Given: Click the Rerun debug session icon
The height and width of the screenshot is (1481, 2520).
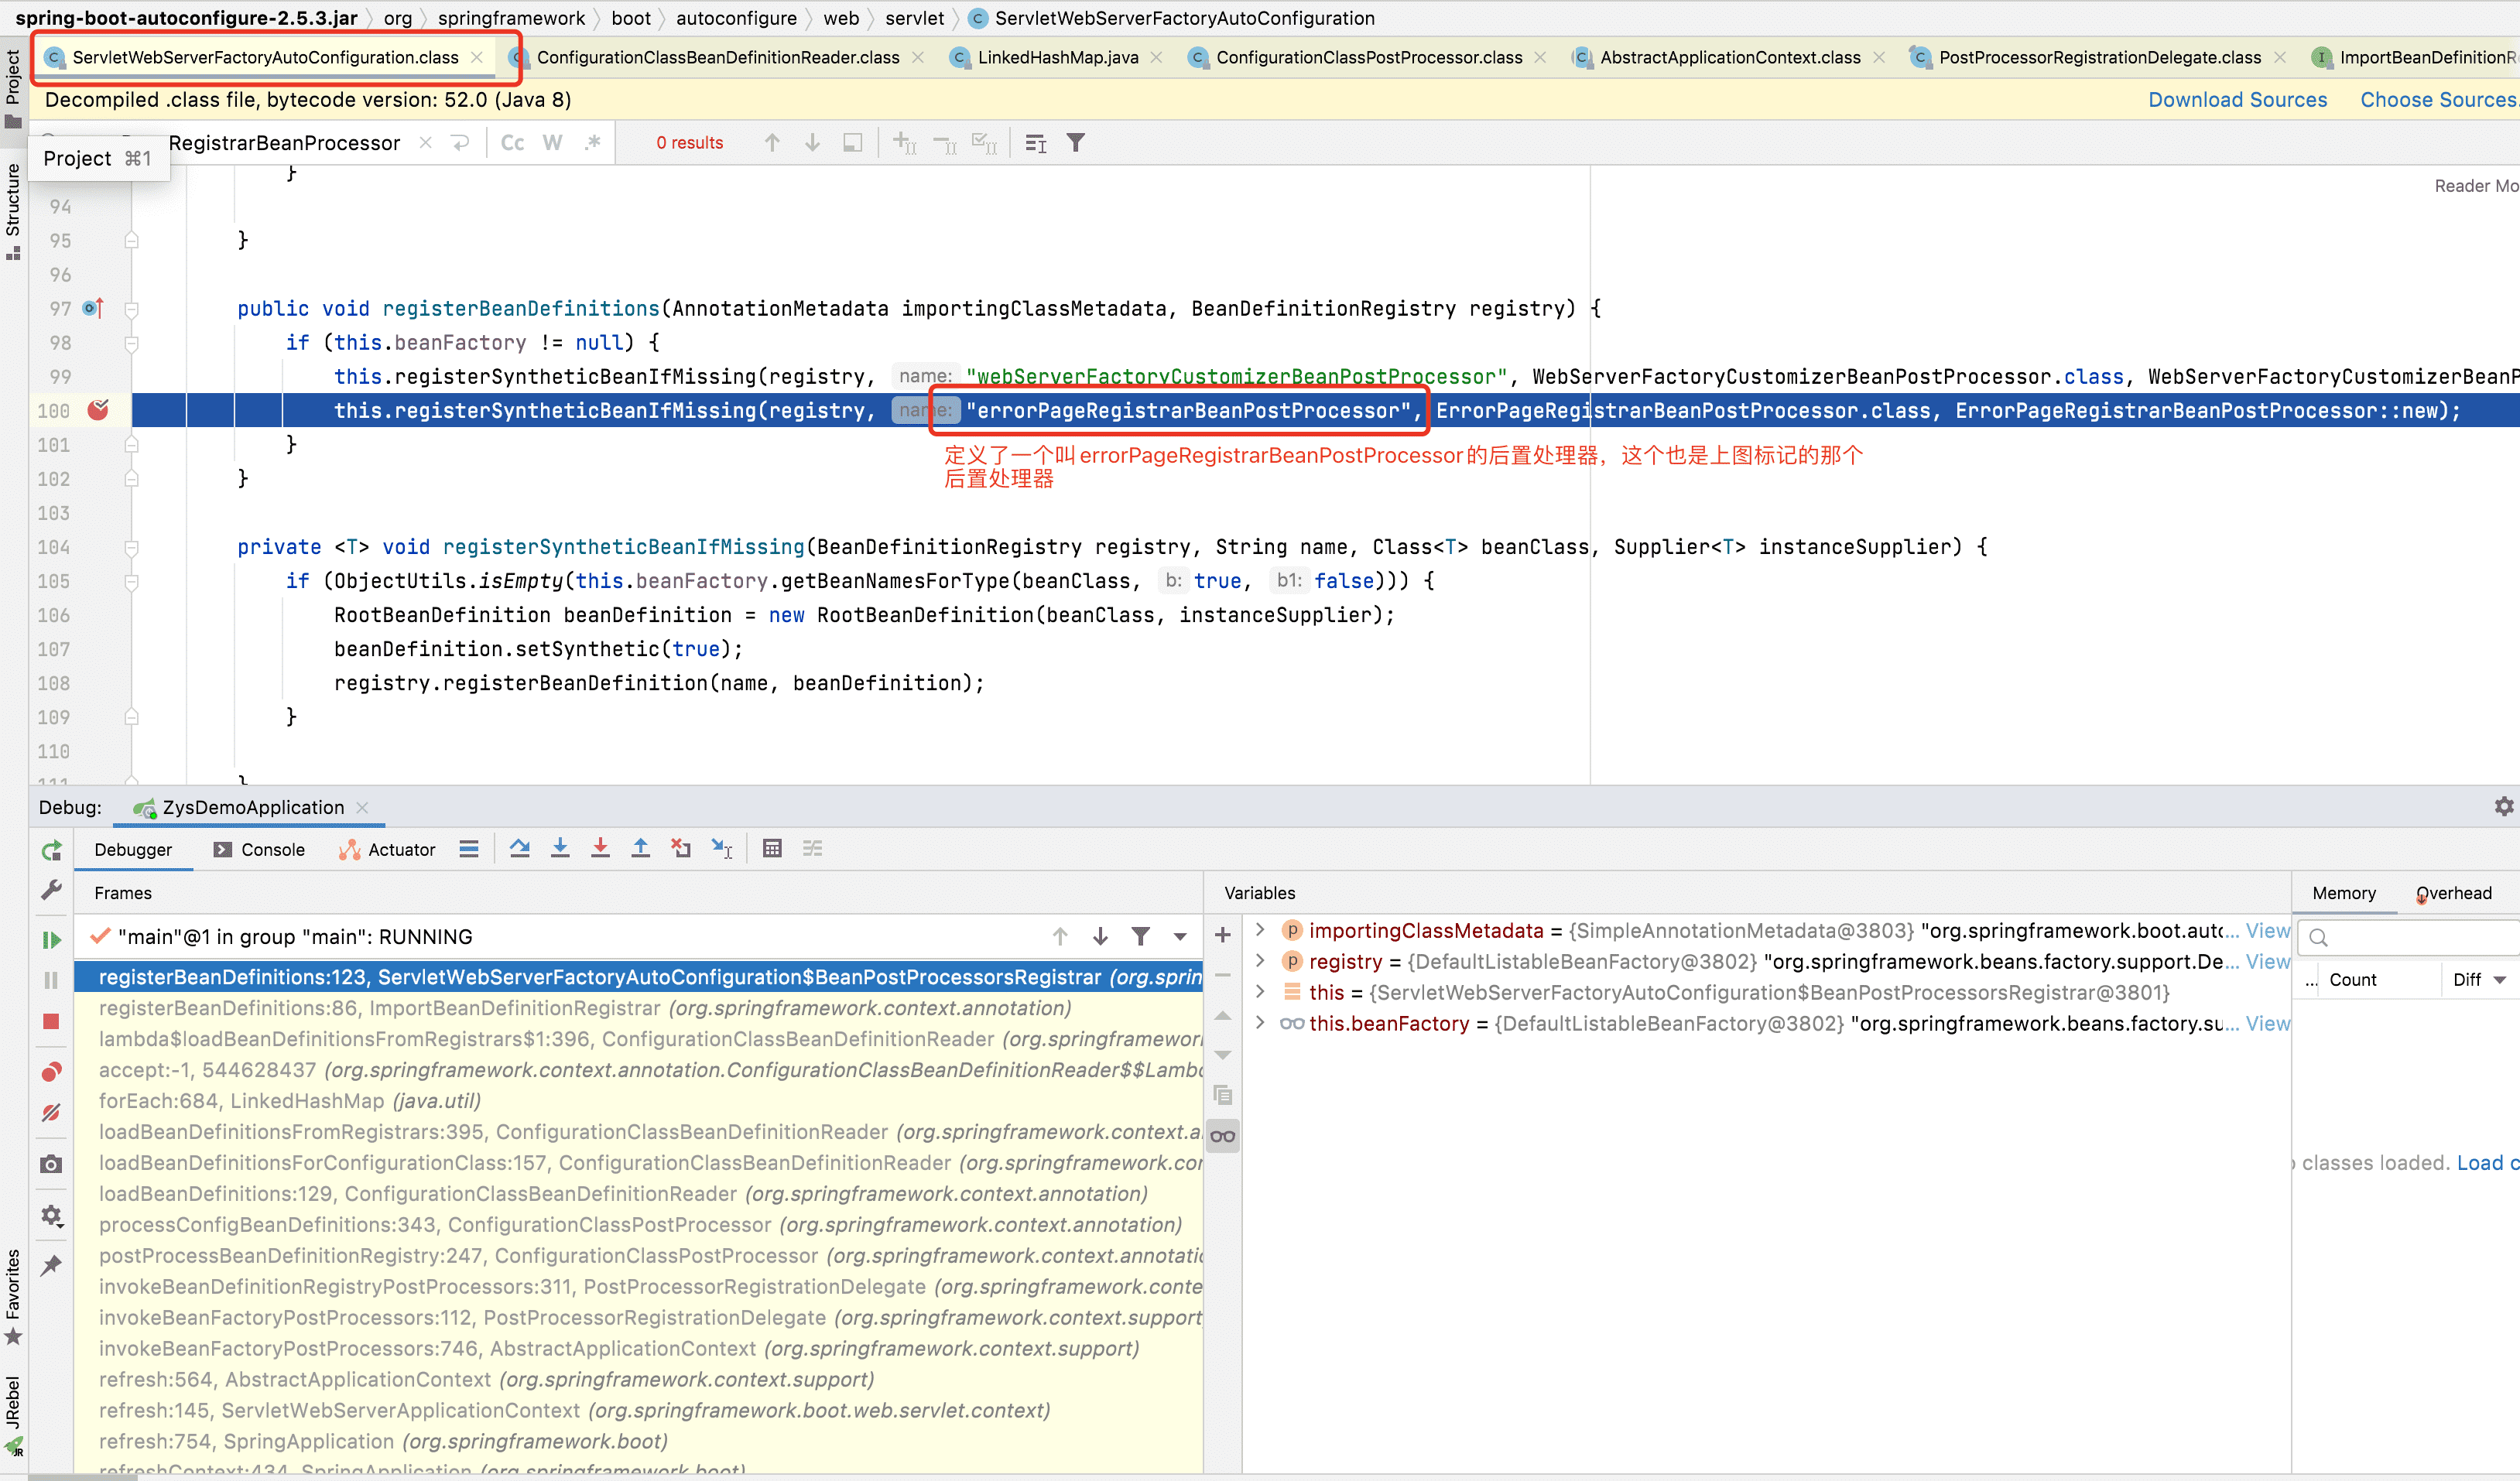Looking at the screenshot, I should tap(51, 850).
